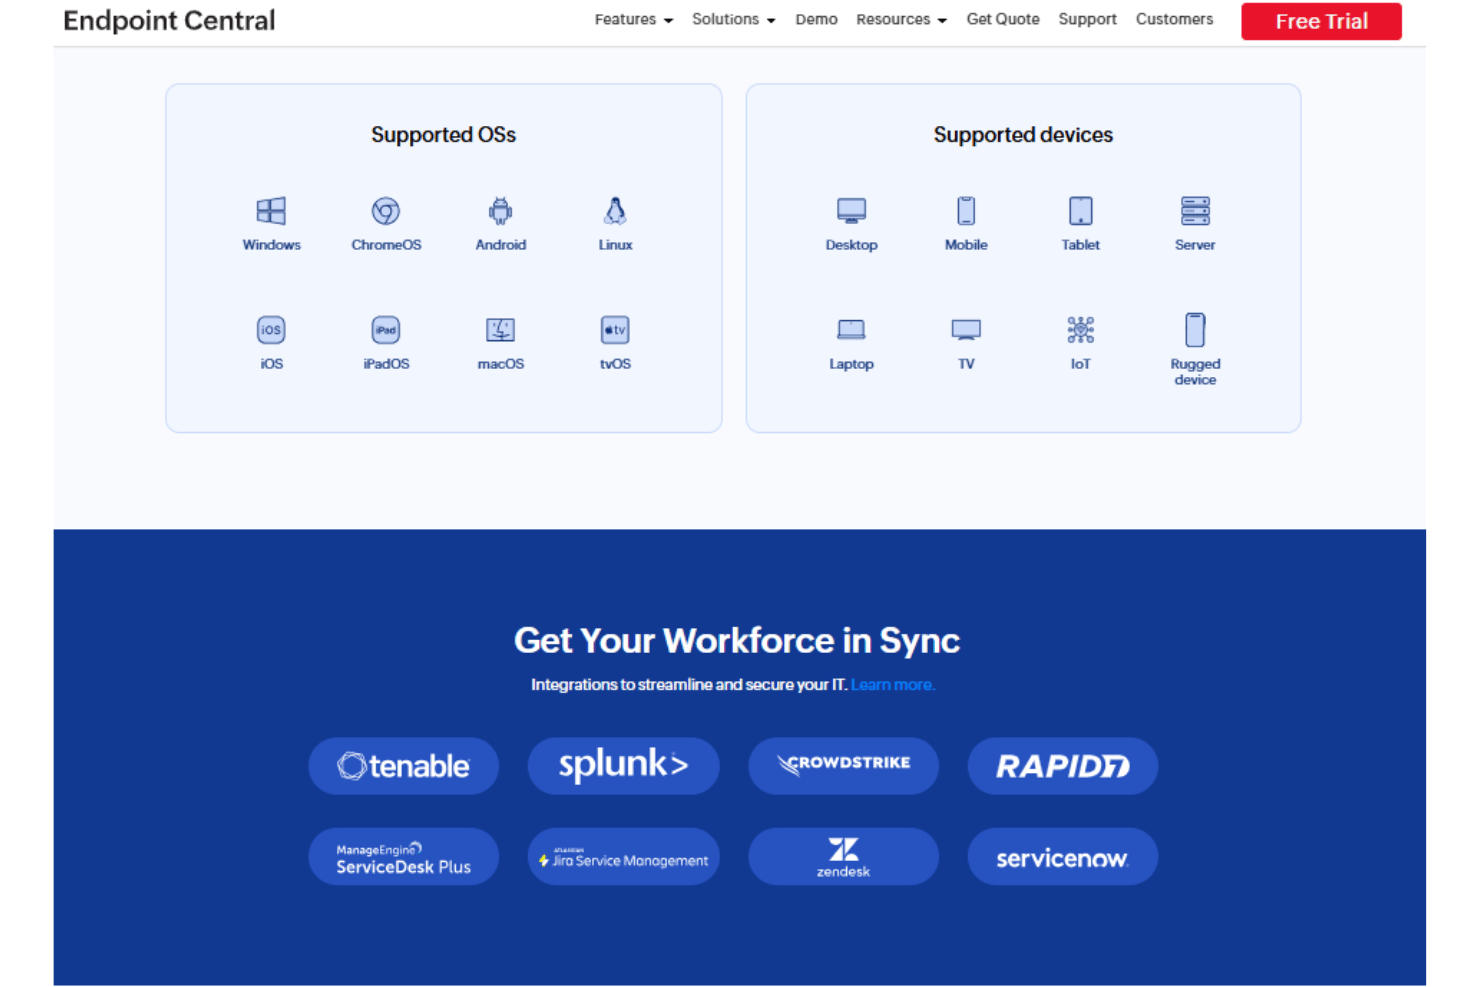The height and width of the screenshot is (987, 1480).
Task: Click the Laptop device icon
Action: (x=851, y=330)
